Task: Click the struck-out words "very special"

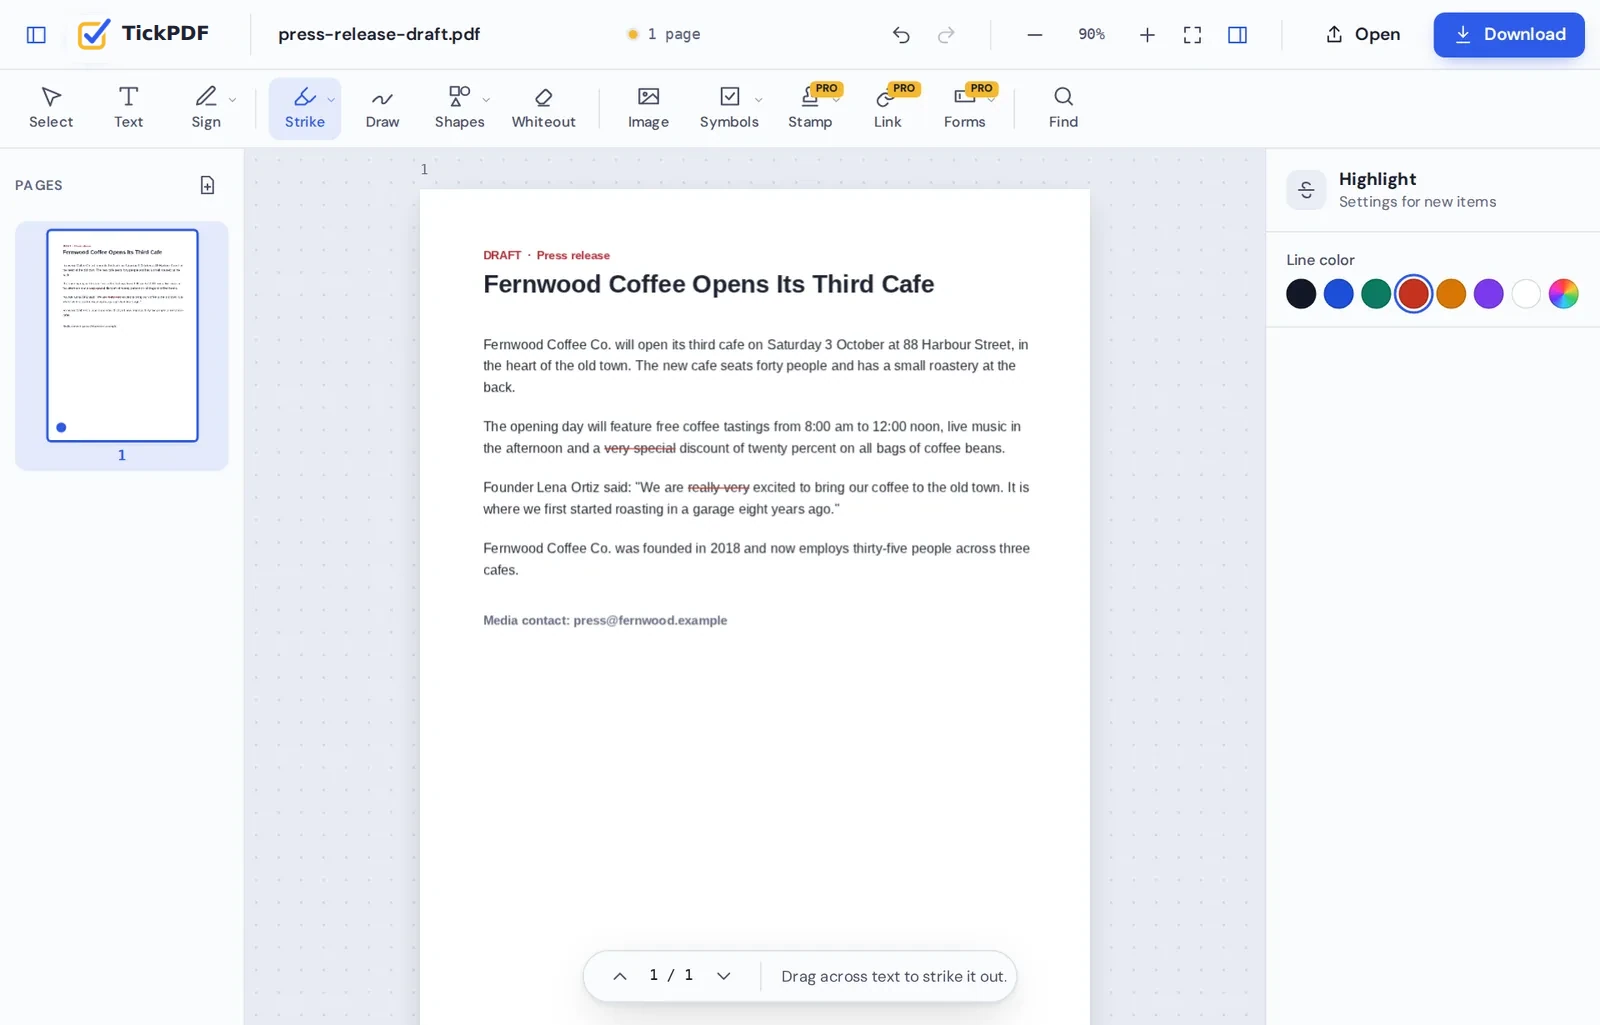Action: [640, 448]
